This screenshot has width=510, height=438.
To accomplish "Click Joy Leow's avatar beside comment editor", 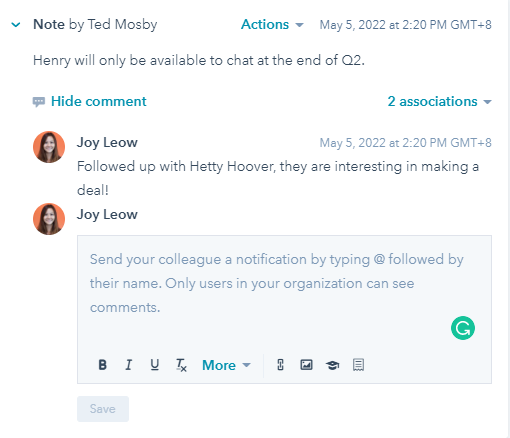I will [49, 219].
